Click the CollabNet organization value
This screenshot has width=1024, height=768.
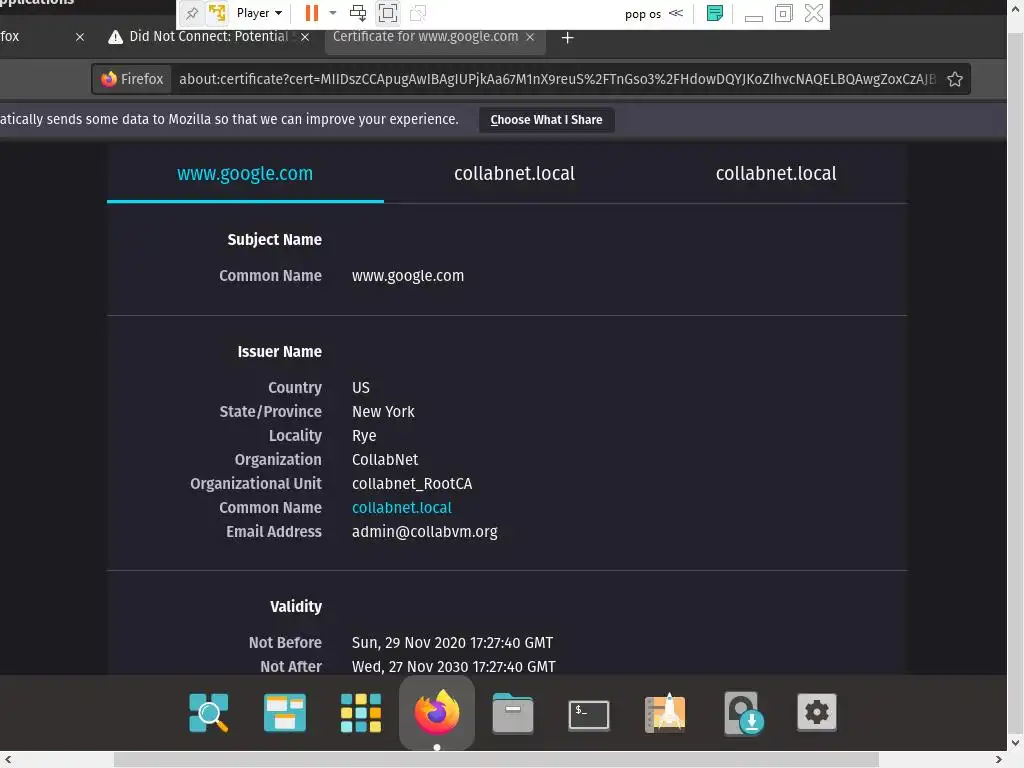(x=385, y=460)
